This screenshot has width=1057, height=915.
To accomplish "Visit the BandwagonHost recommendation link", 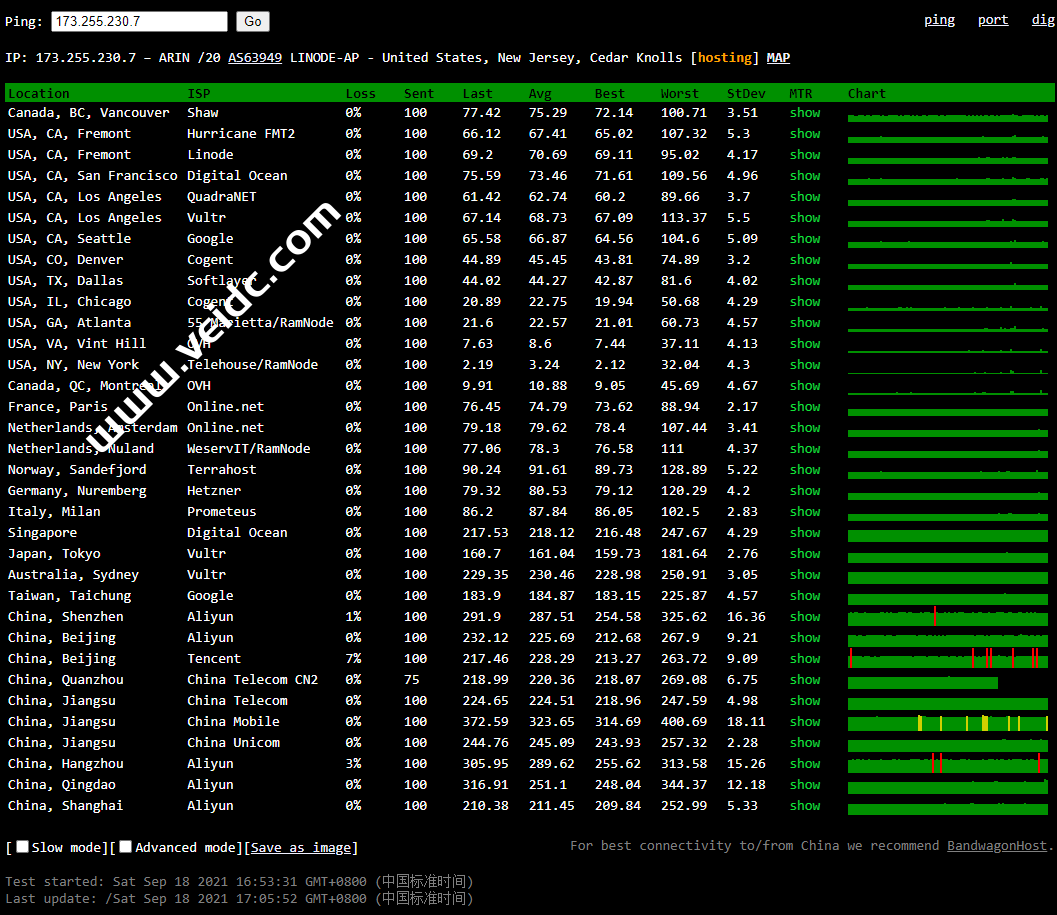I will click(x=997, y=846).
